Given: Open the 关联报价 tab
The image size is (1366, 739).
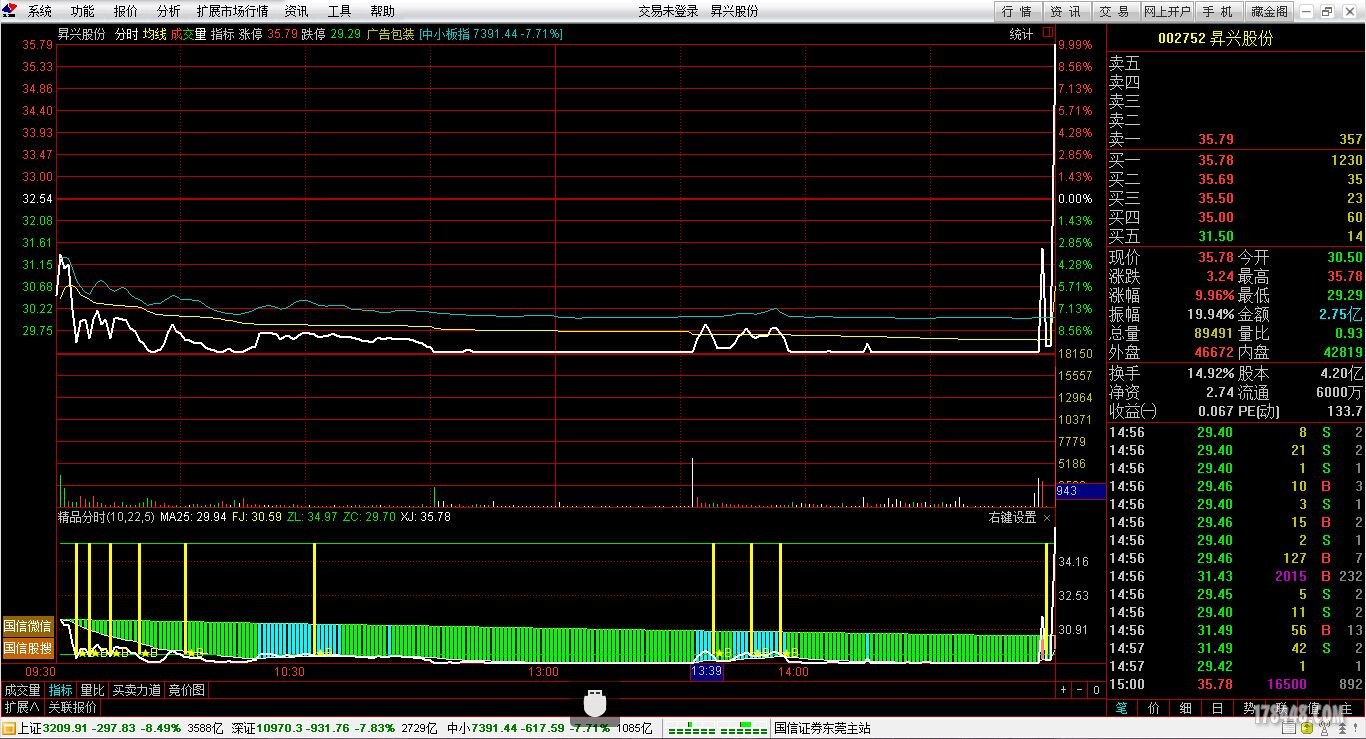Looking at the screenshot, I should point(73,707).
